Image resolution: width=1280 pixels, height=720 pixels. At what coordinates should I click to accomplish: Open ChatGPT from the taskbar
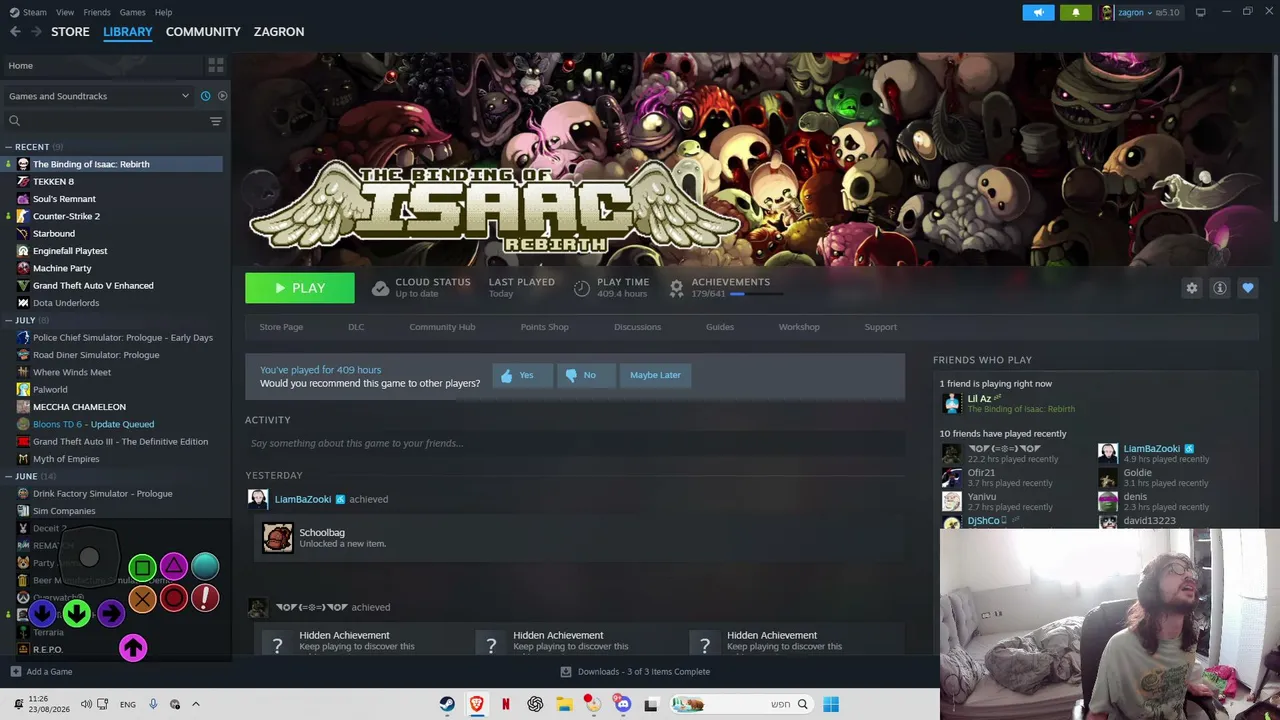[x=535, y=704]
